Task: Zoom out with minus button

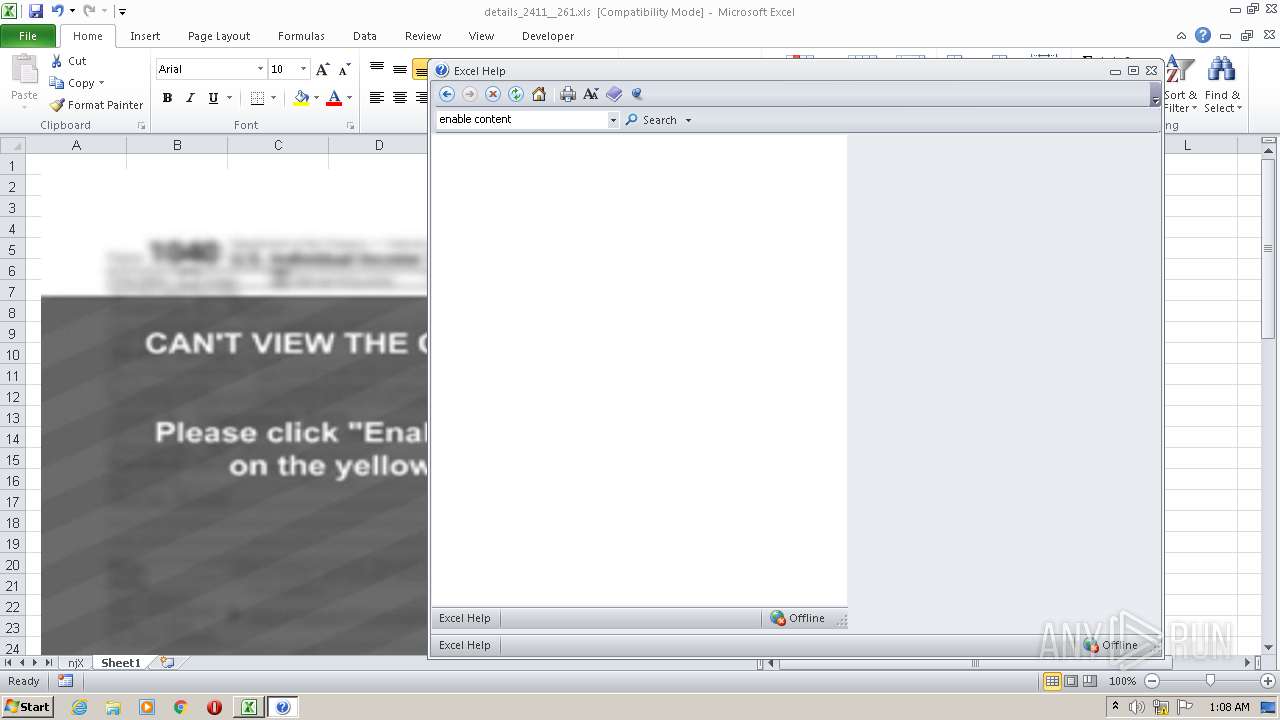Action: 1151,681
